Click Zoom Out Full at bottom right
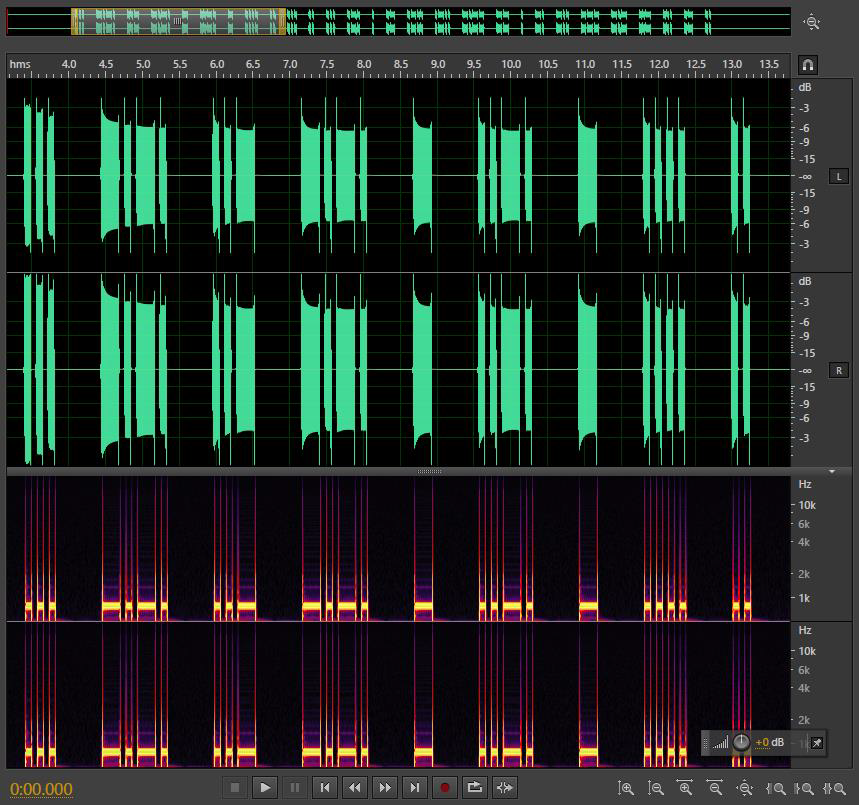The width and height of the screenshot is (859, 805). pos(745,788)
